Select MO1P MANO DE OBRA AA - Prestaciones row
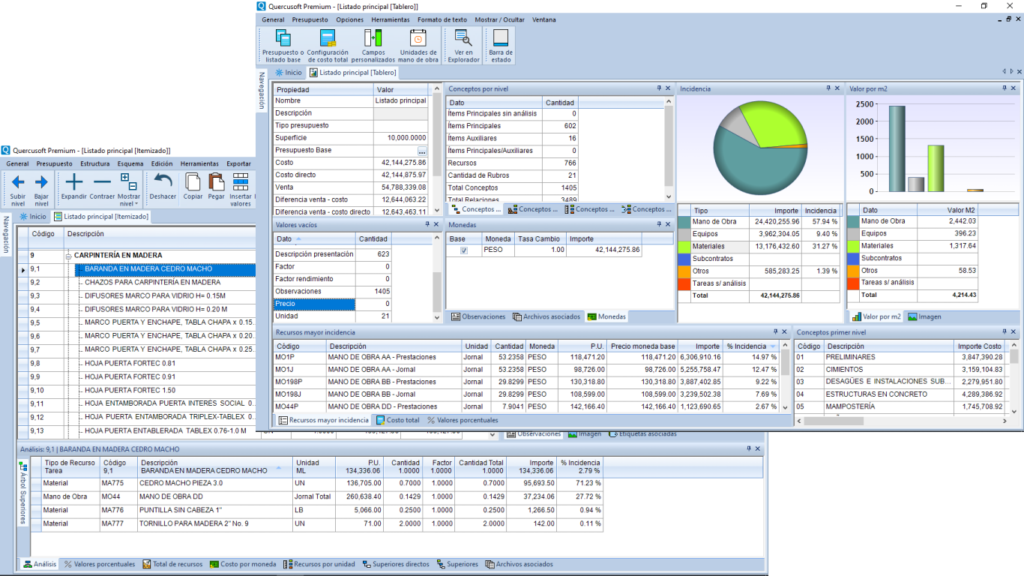 pos(526,358)
